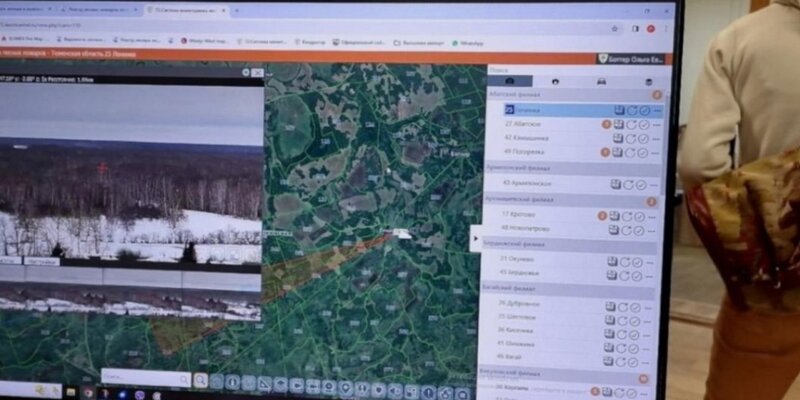Toggle the check circle for 26 Дубровное
This screenshot has height=400, width=800.
click(635, 308)
